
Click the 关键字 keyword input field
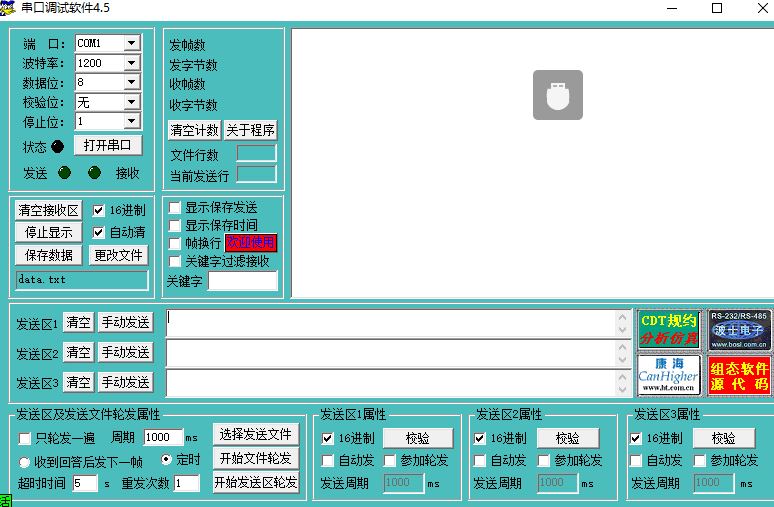(x=242, y=281)
